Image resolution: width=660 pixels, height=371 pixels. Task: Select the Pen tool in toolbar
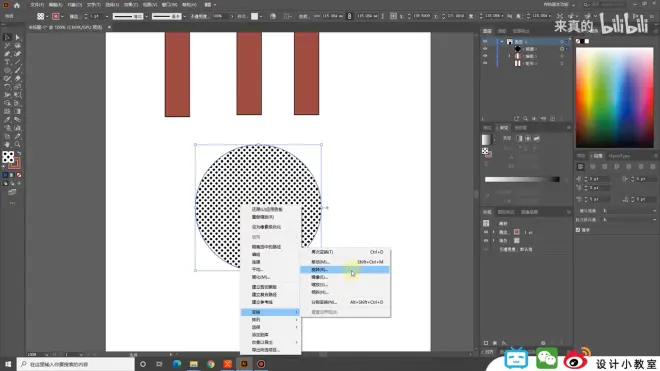click(x=7, y=54)
